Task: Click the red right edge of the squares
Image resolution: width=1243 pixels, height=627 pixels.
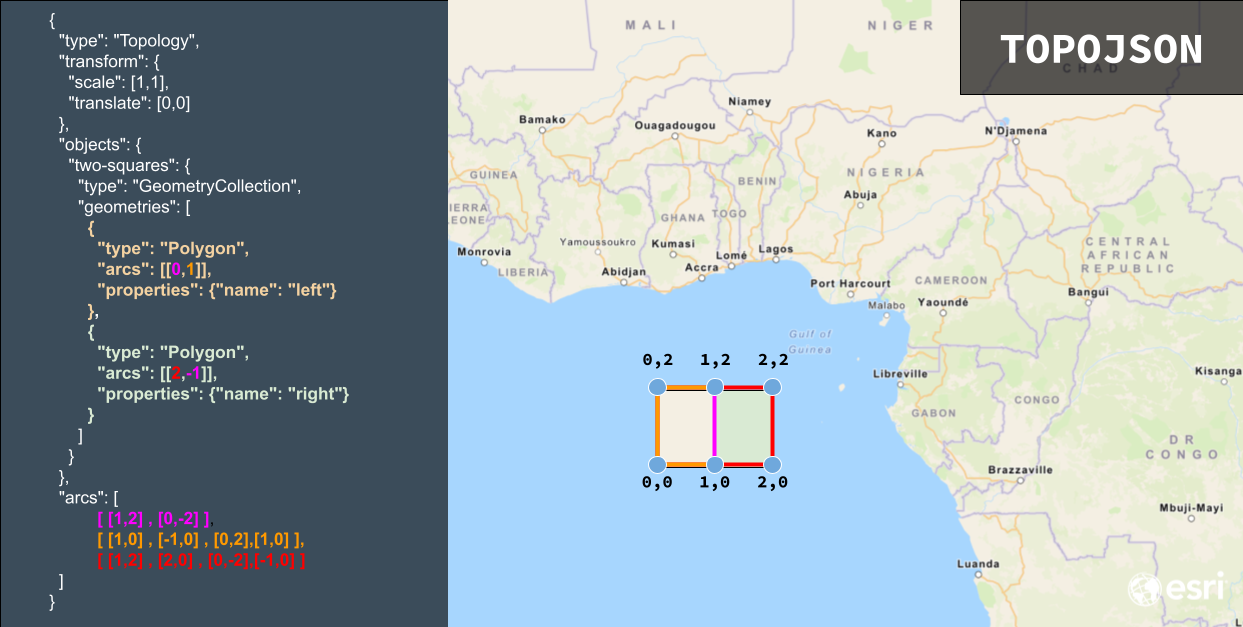Action: coord(773,426)
